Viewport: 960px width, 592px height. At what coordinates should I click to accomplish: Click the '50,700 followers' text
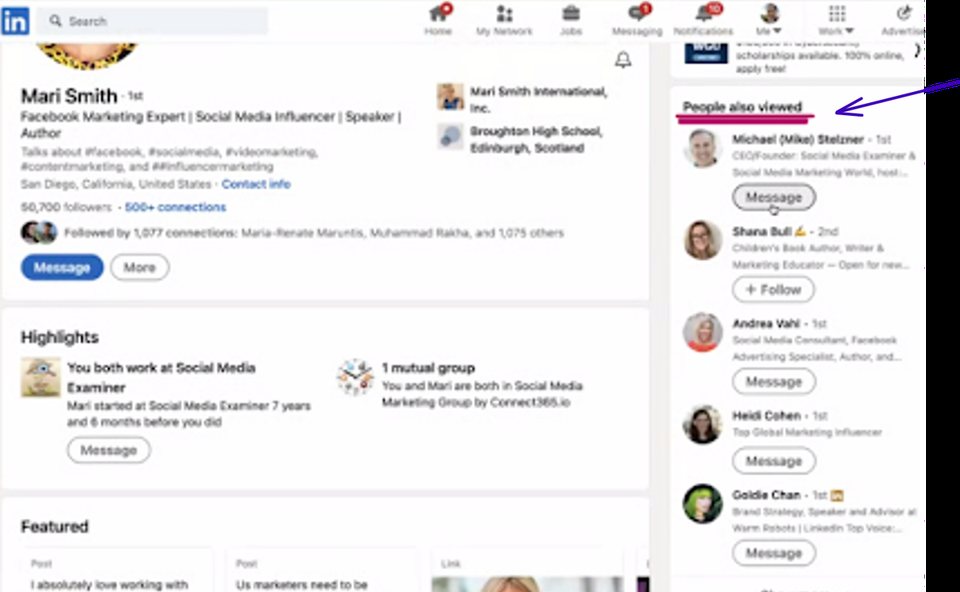(x=66, y=208)
